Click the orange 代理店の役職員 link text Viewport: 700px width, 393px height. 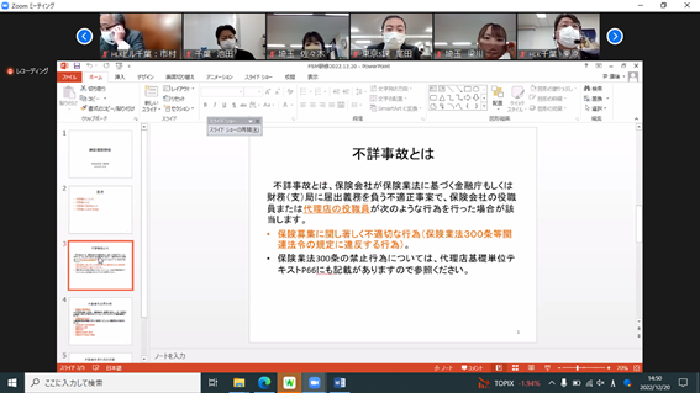337,209
